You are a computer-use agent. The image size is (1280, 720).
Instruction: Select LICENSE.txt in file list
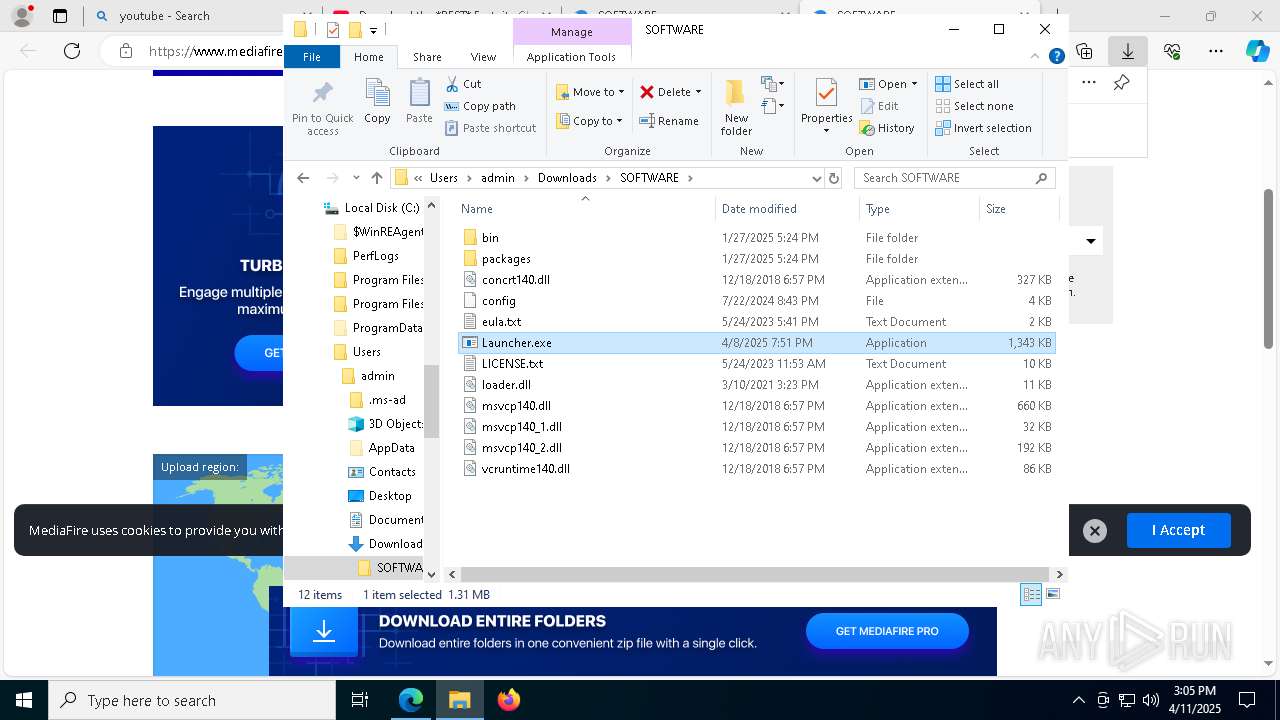pos(756,364)
